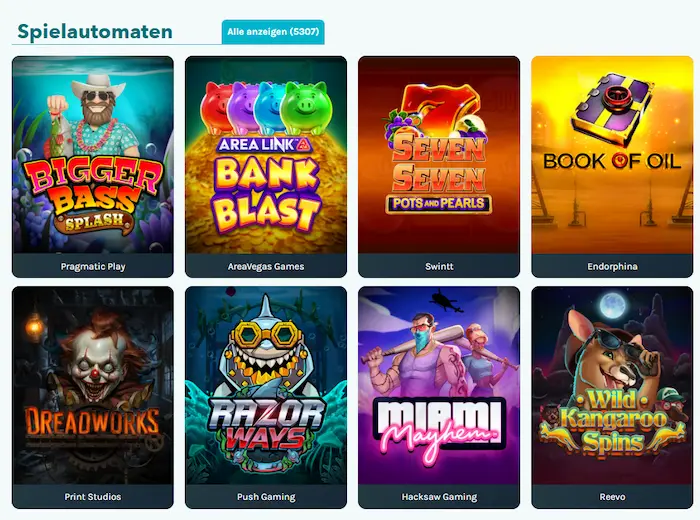The image size is (700, 520).
Task: Select the Swintt provider label
Action: (x=439, y=266)
